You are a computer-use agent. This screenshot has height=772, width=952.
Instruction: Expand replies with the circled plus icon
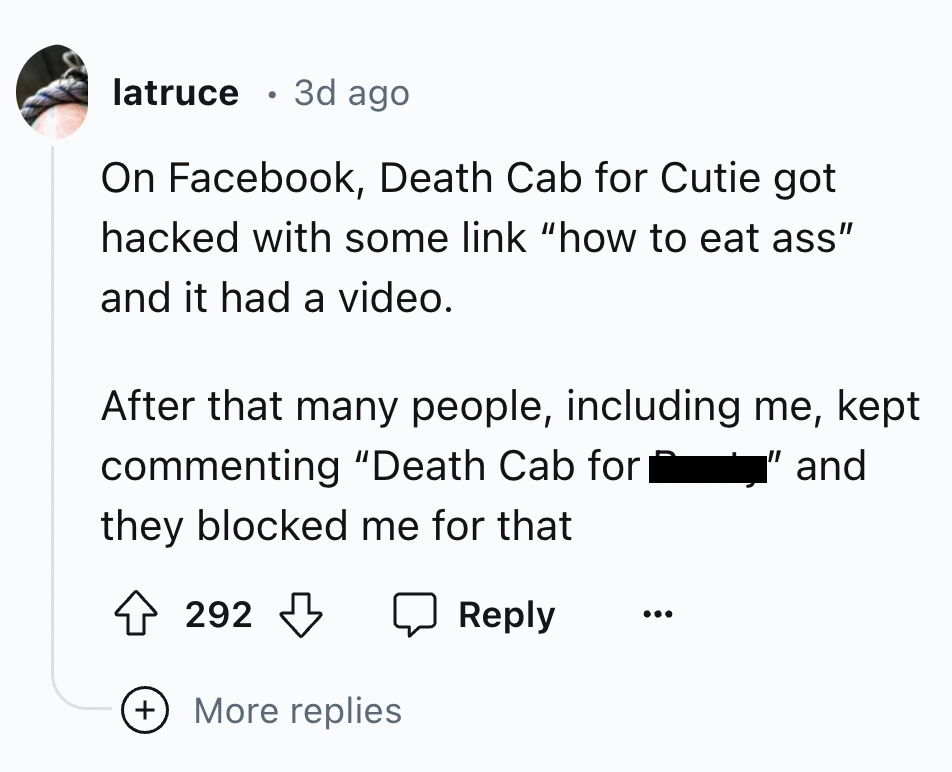pos(144,711)
